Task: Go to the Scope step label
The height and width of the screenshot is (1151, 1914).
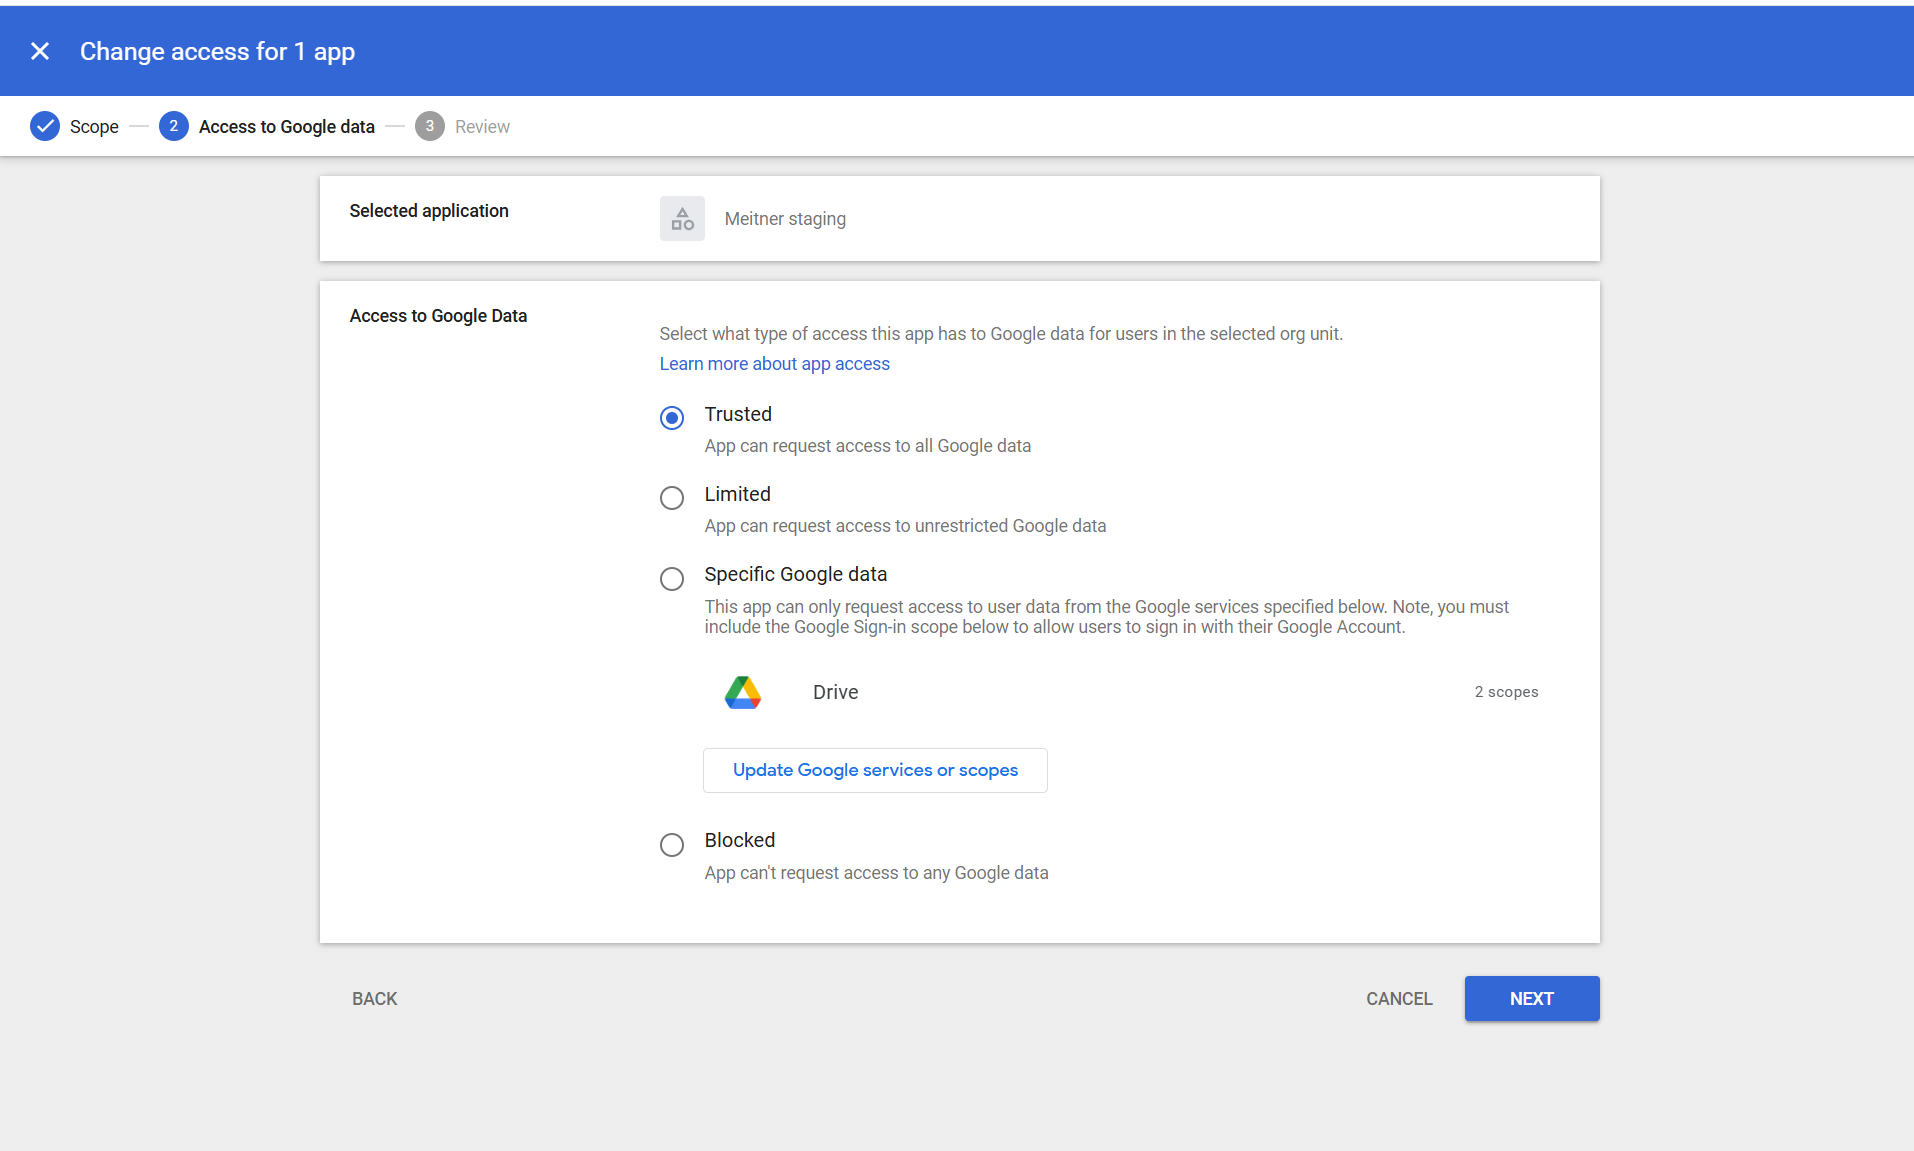Action: [x=94, y=127]
